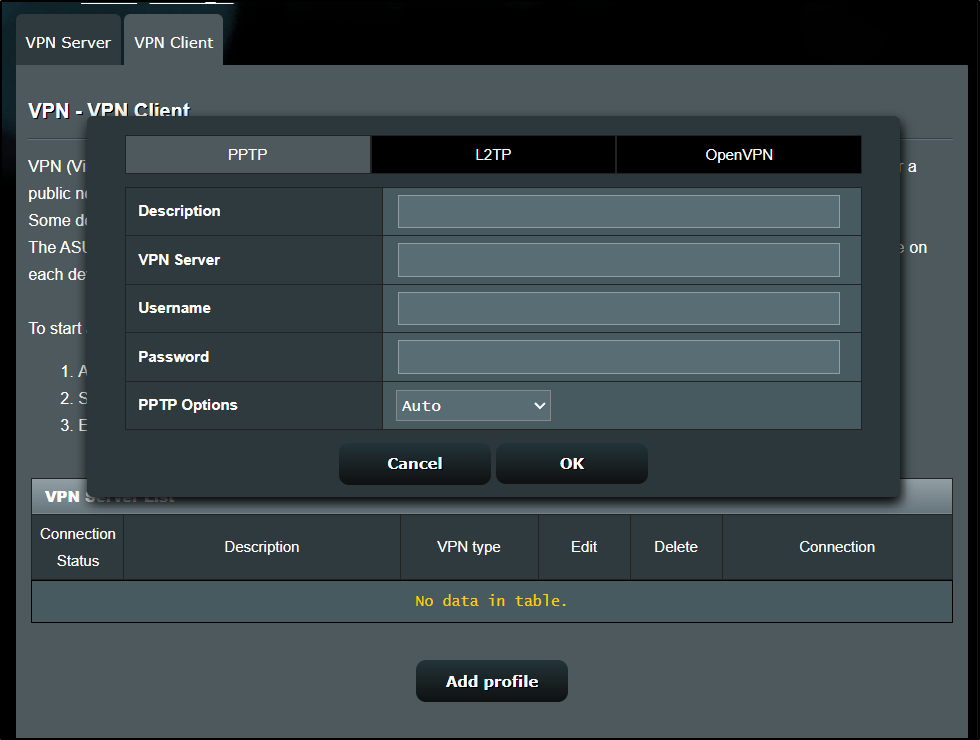The height and width of the screenshot is (740, 980).
Task: Click the Description table column header
Action: point(262,547)
